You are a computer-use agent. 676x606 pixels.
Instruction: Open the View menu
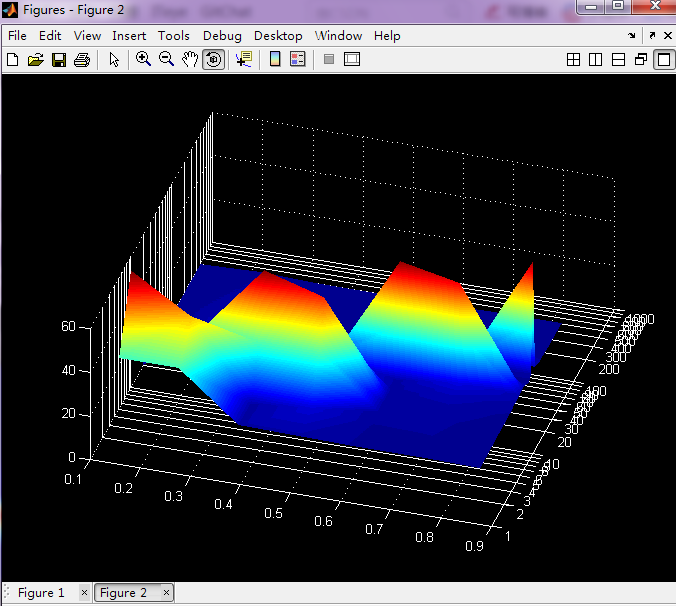pos(87,36)
